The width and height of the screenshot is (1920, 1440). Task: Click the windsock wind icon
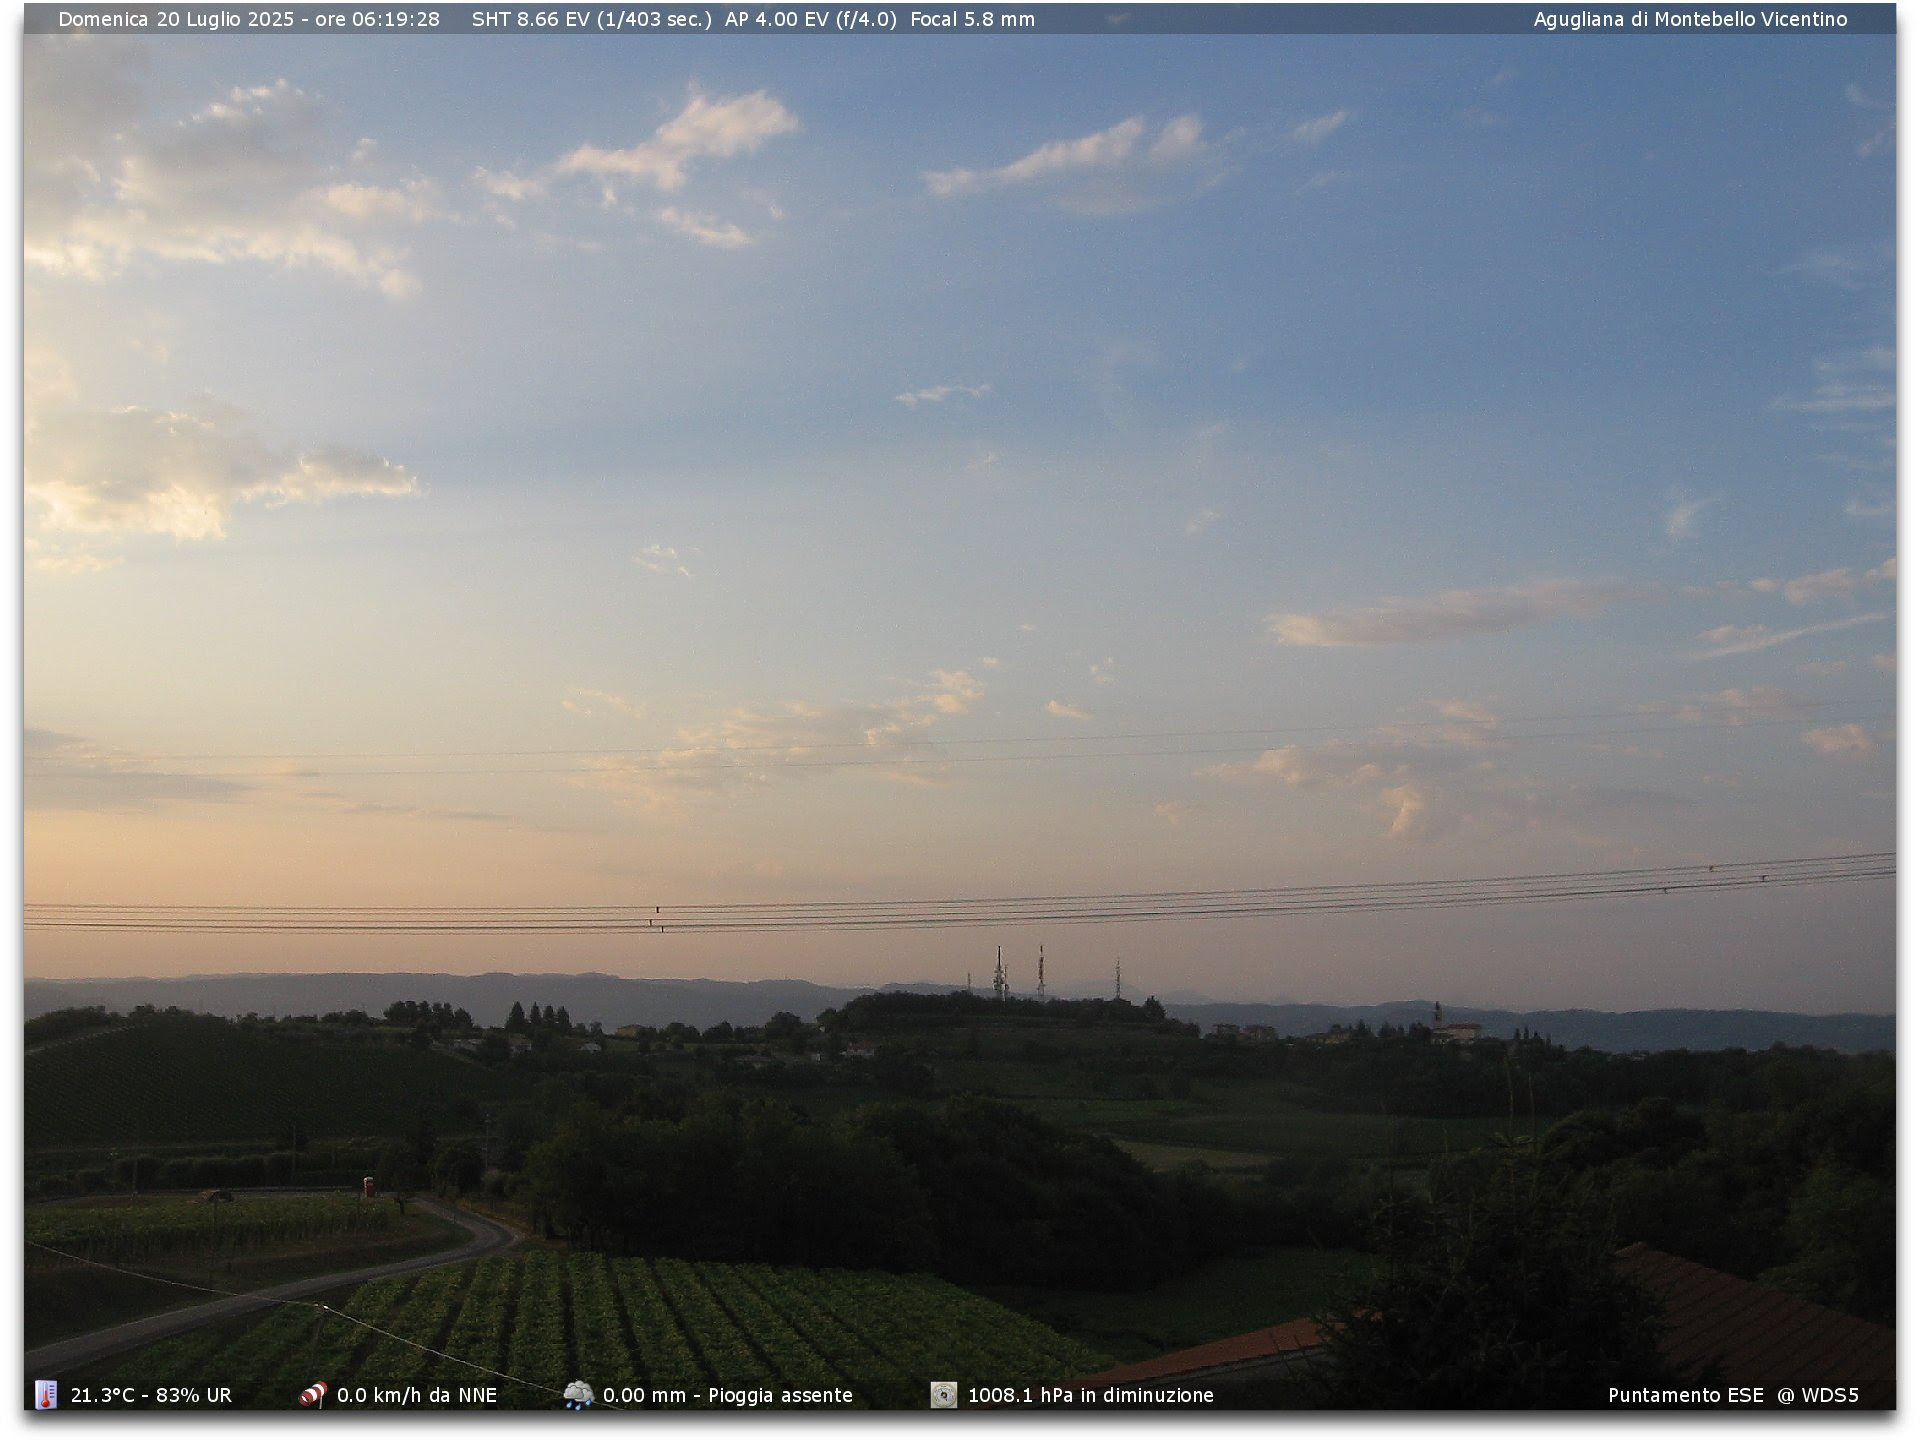tap(313, 1394)
